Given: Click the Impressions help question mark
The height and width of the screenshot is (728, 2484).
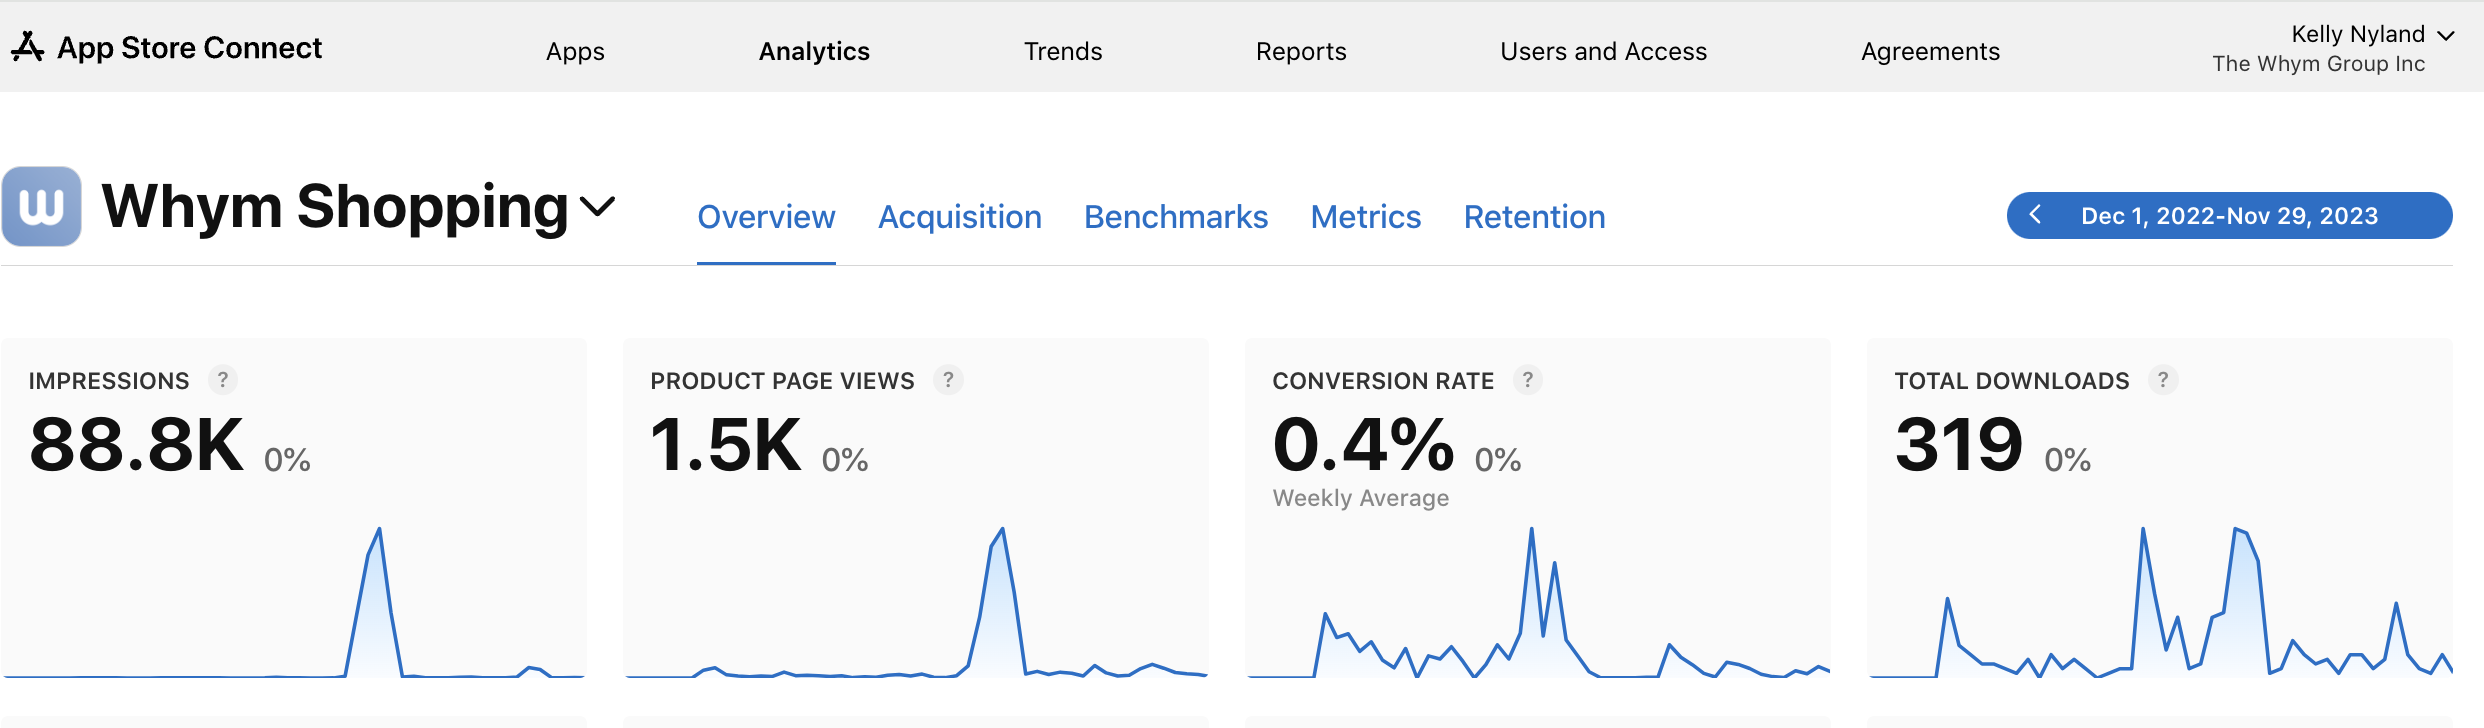Looking at the screenshot, I should 223,380.
